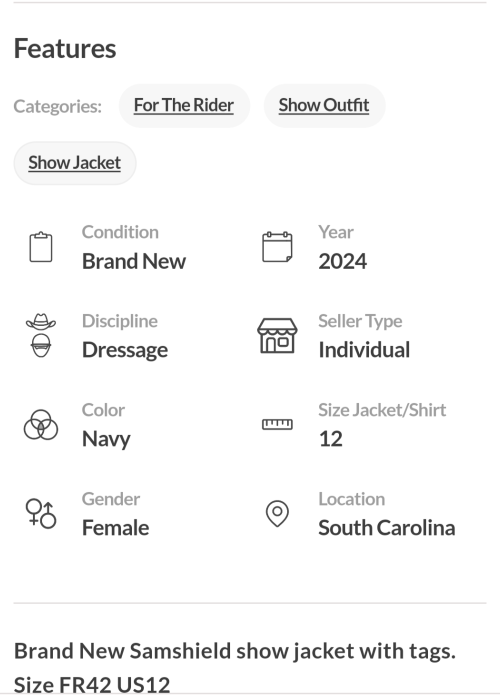Click the Dressage discipline value
The height and width of the screenshot is (700, 500).
[x=125, y=350]
